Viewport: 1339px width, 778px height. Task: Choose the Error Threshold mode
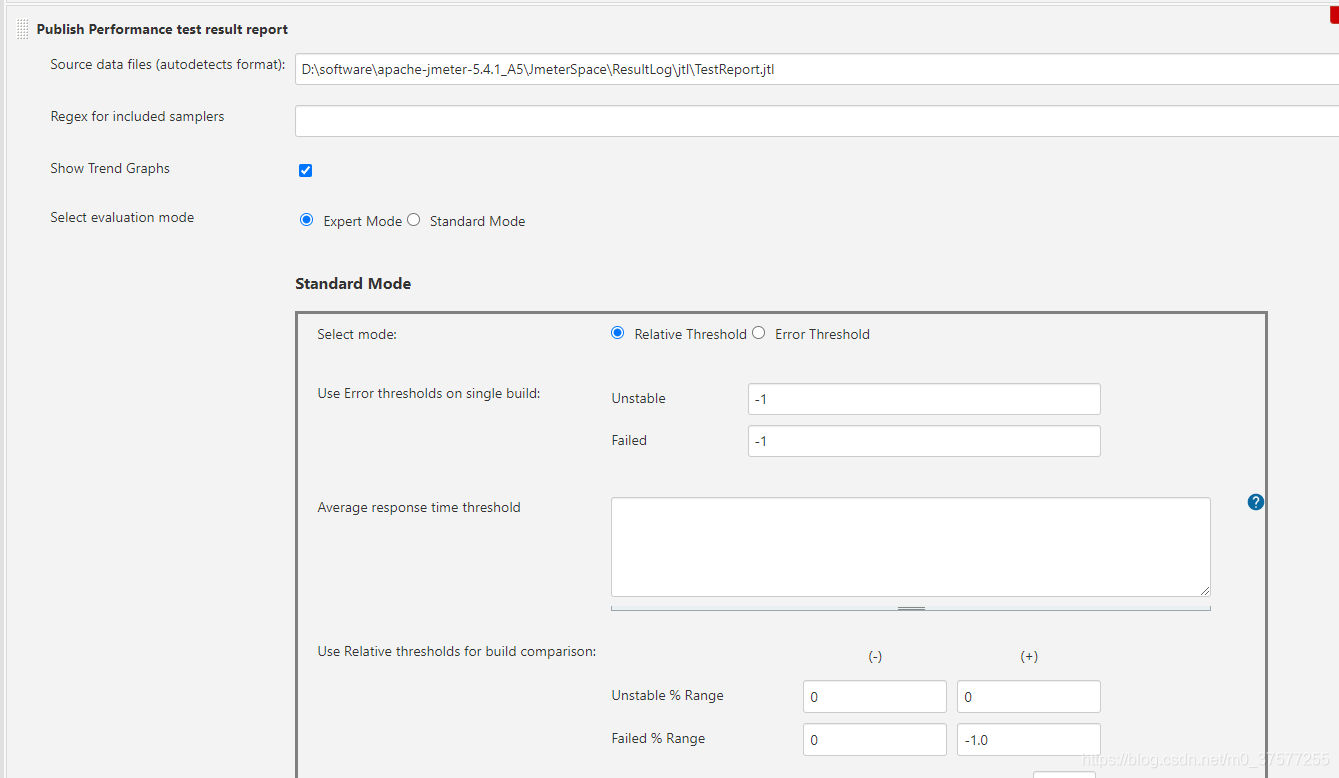(759, 333)
